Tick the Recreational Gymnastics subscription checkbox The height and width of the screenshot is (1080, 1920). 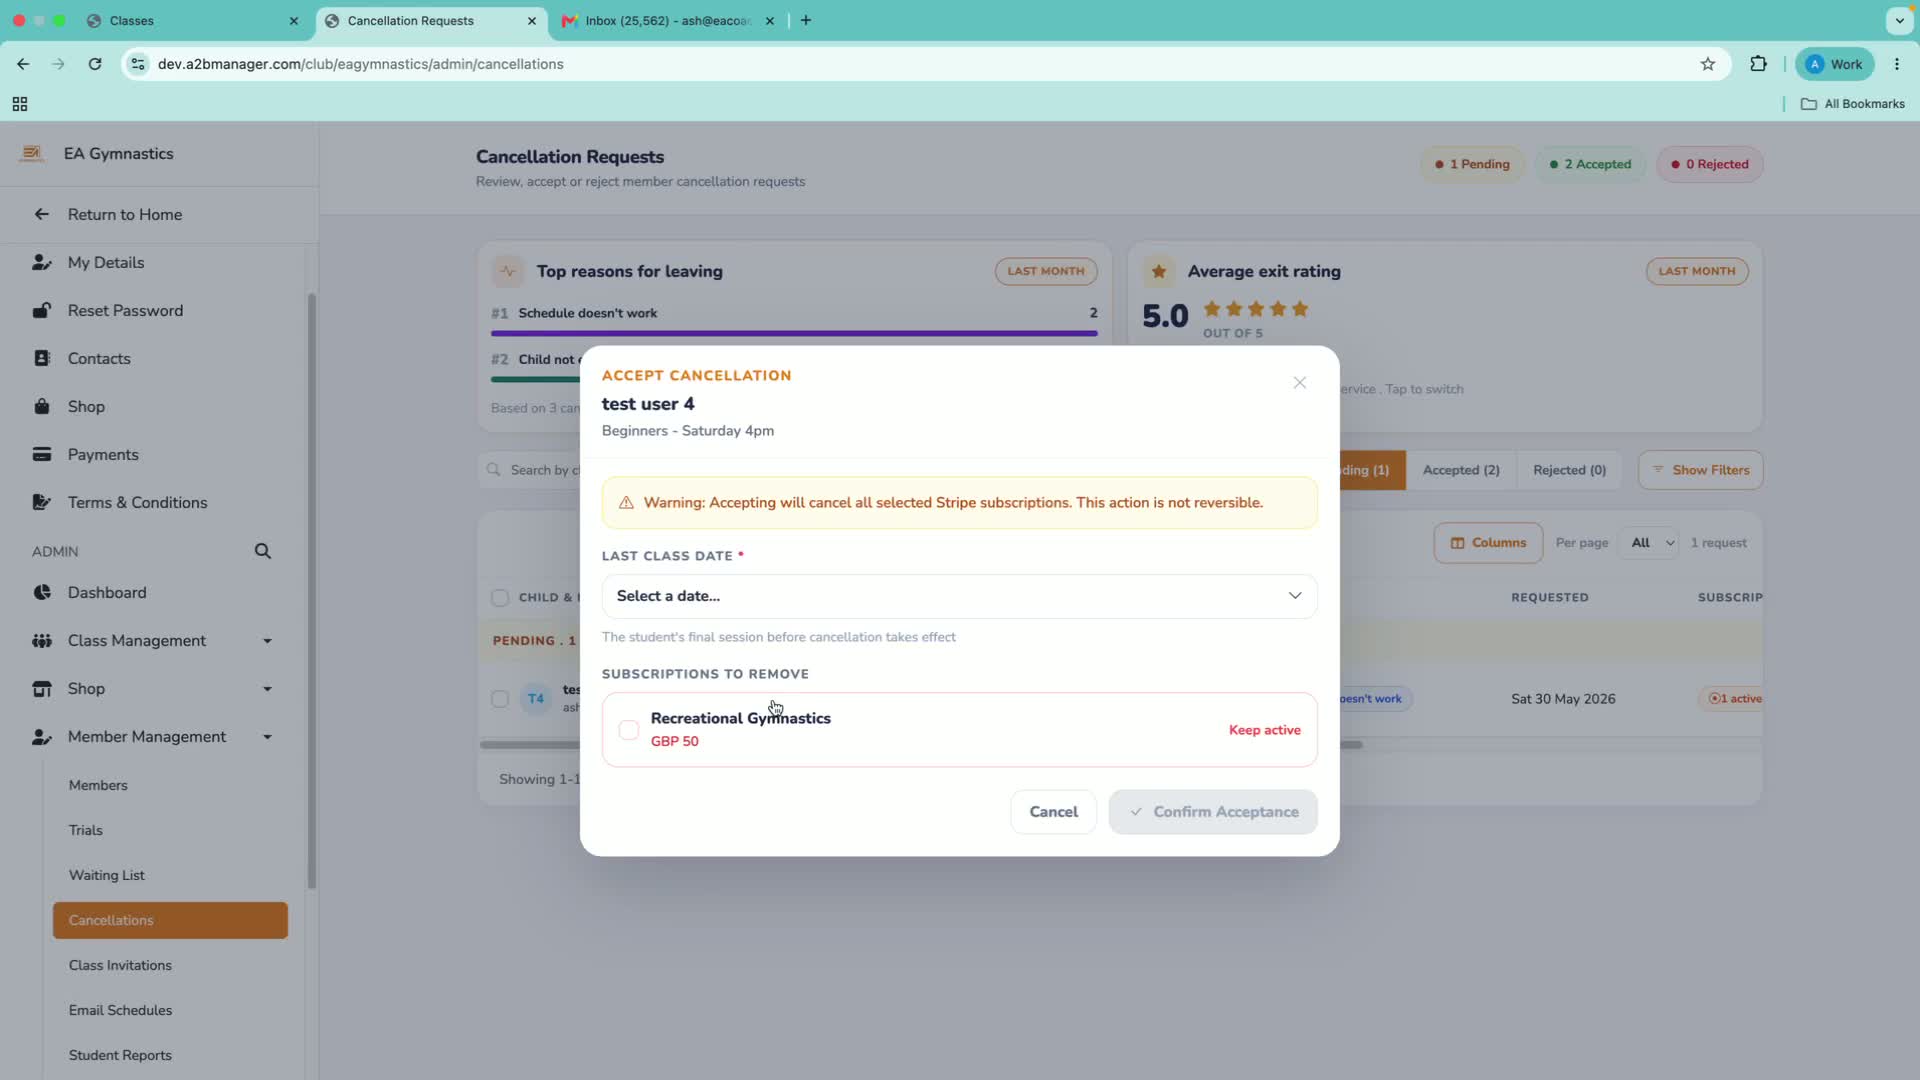(x=629, y=730)
